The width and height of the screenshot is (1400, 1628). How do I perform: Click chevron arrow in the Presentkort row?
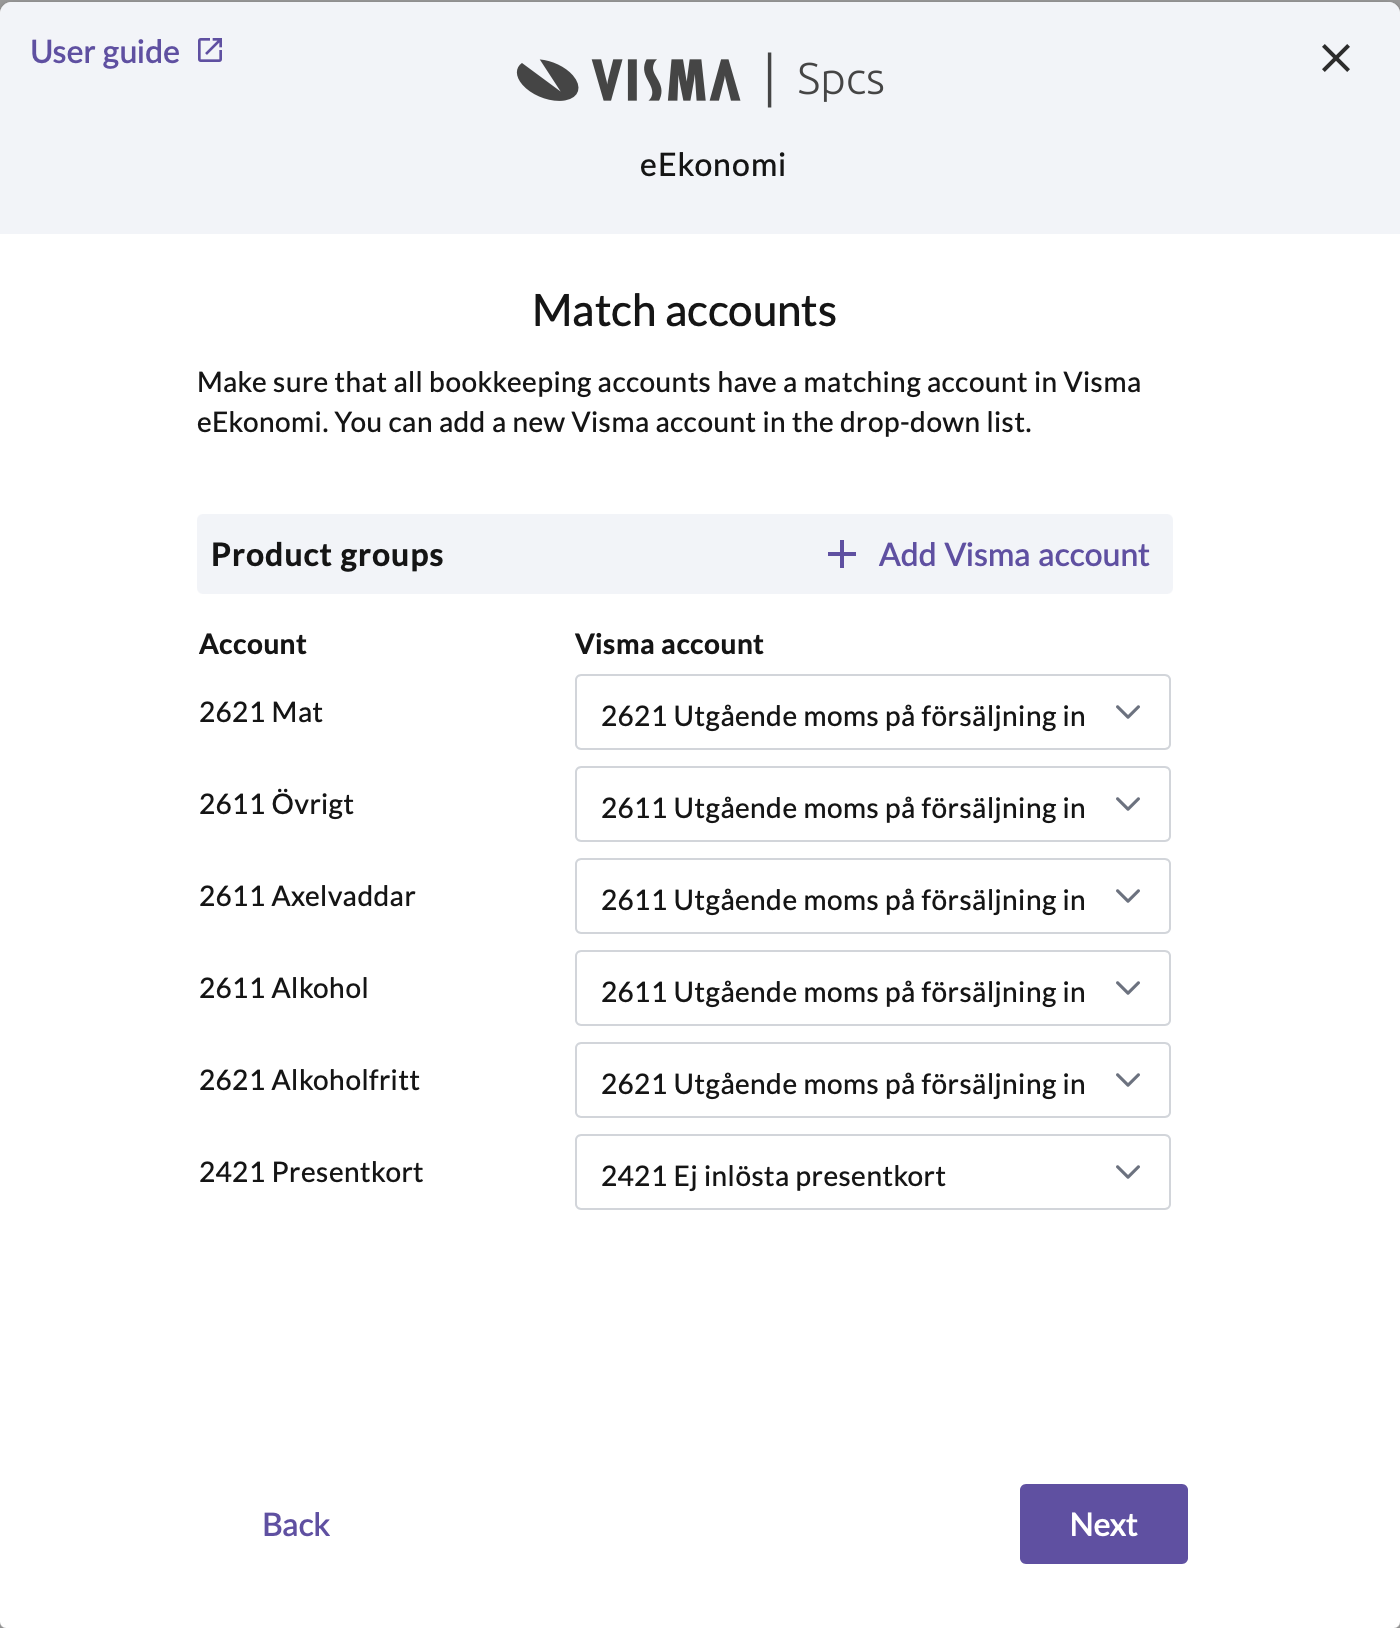pyautogui.click(x=1128, y=1173)
